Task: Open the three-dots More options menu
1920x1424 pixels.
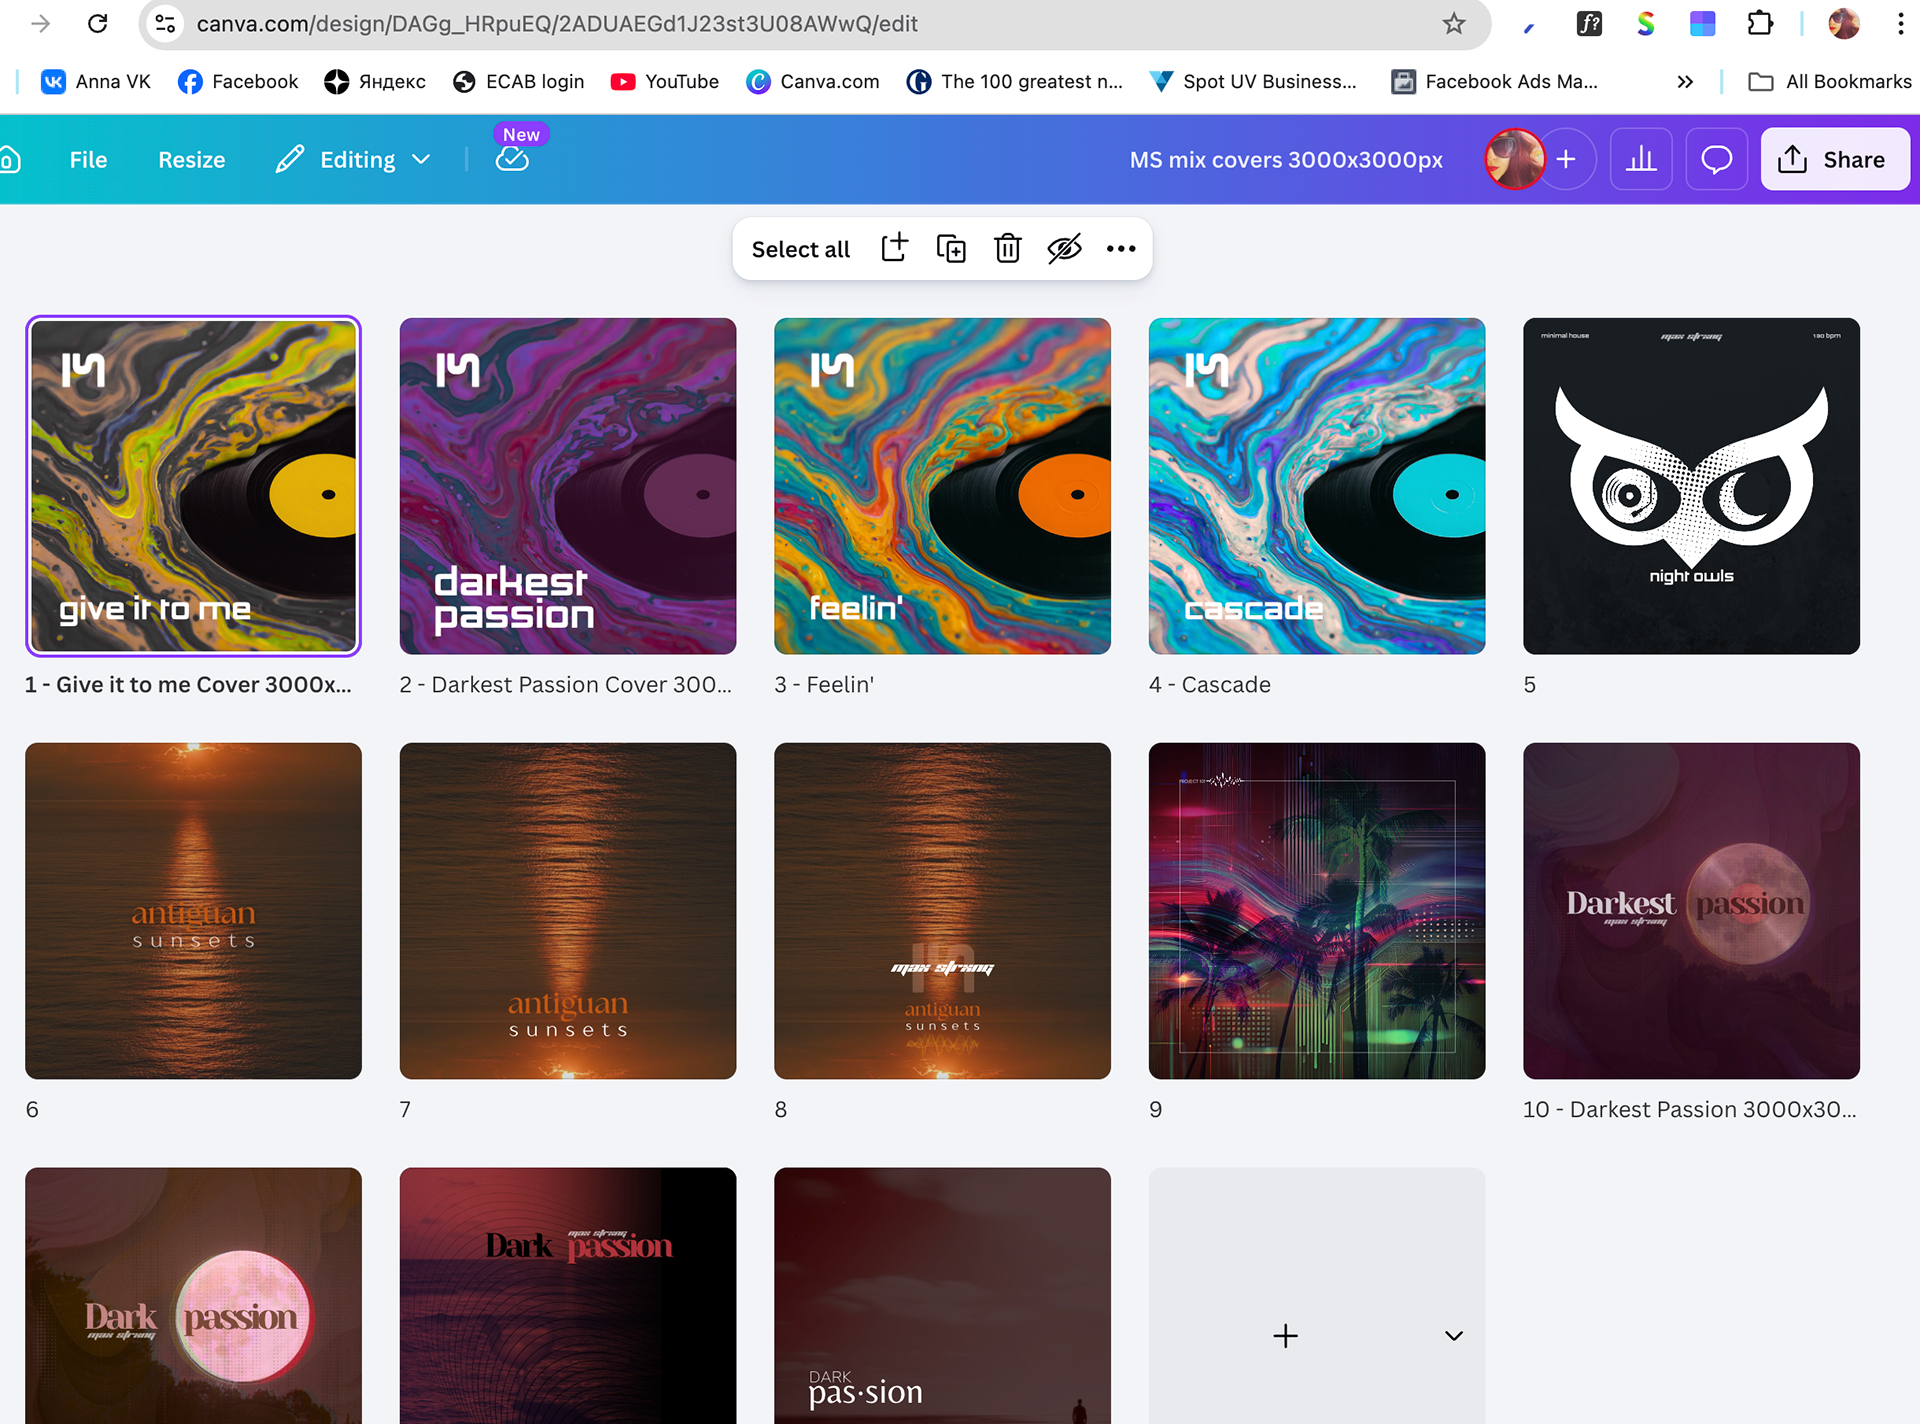Action: click(x=1121, y=248)
